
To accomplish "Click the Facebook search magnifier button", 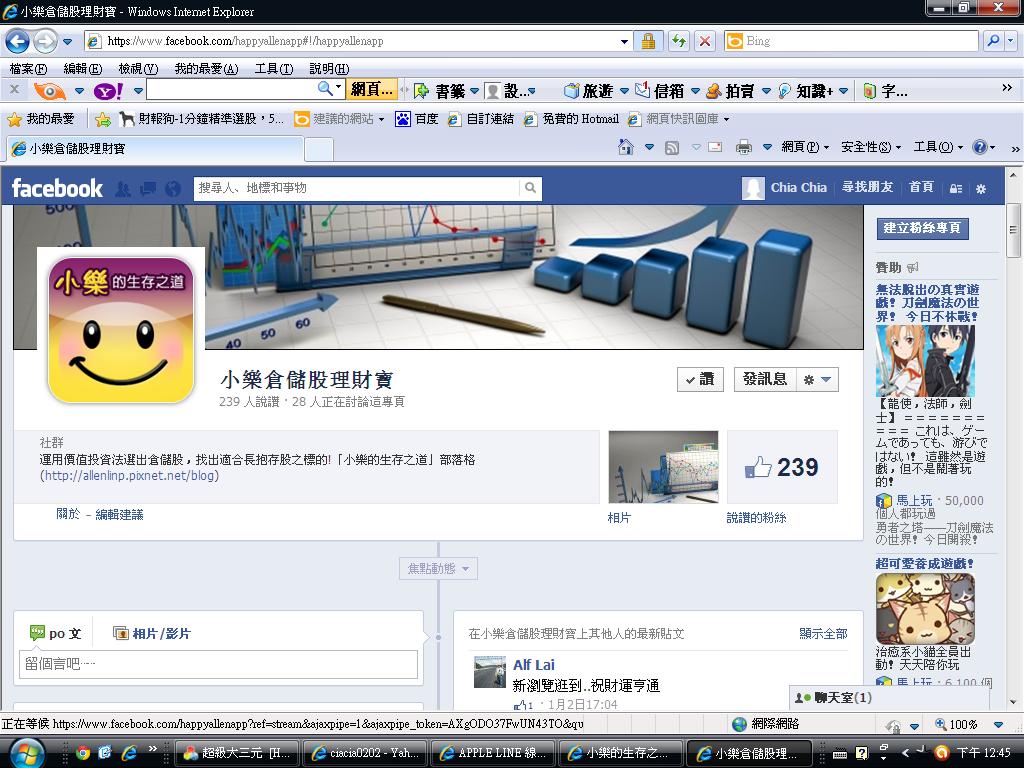I will pos(530,188).
